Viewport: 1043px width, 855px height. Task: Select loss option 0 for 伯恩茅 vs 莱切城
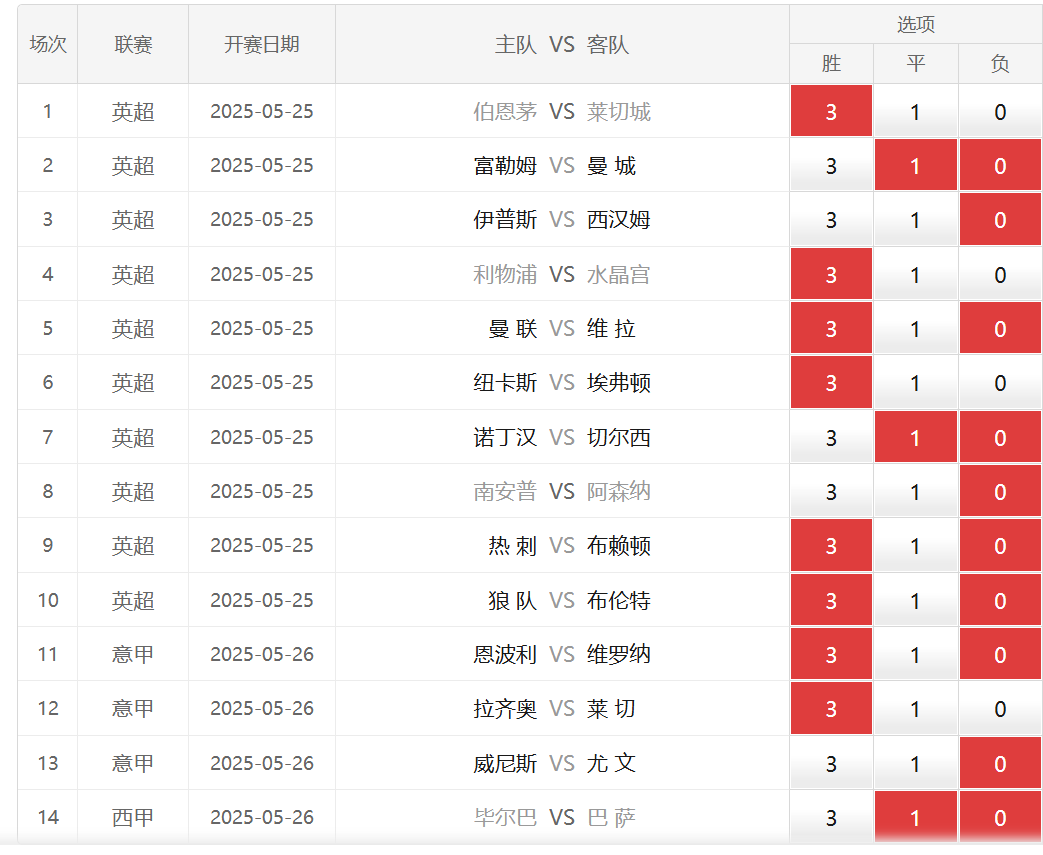click(x=1000, y=111)
